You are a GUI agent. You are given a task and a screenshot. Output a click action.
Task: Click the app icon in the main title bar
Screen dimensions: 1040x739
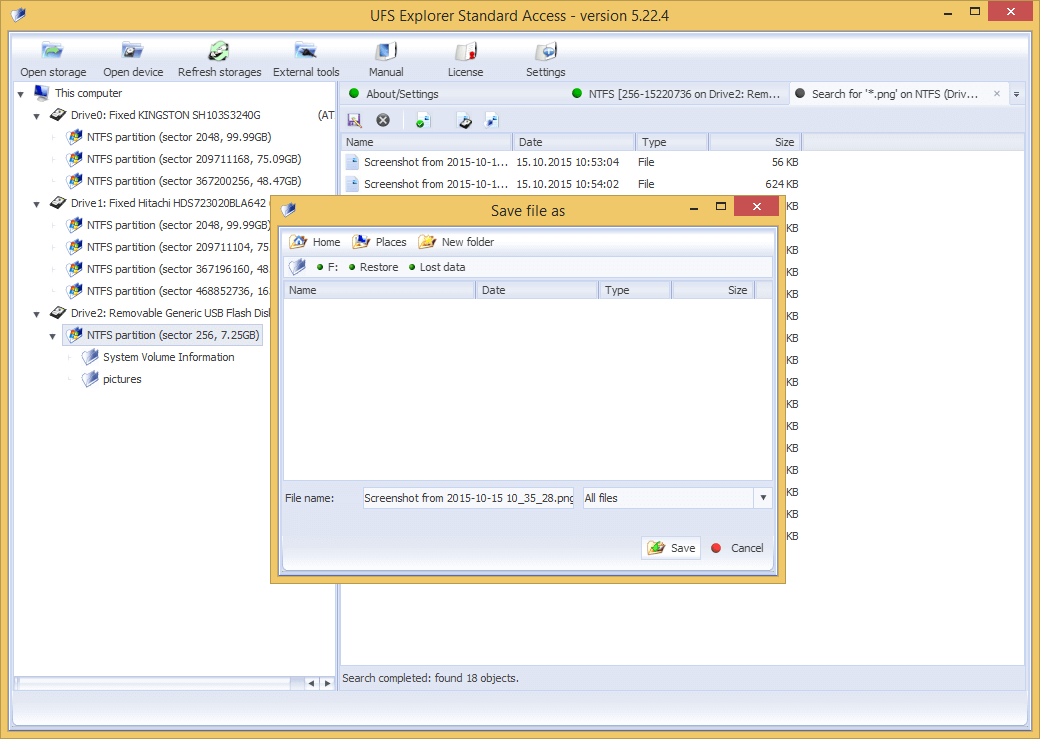point(19,15)
